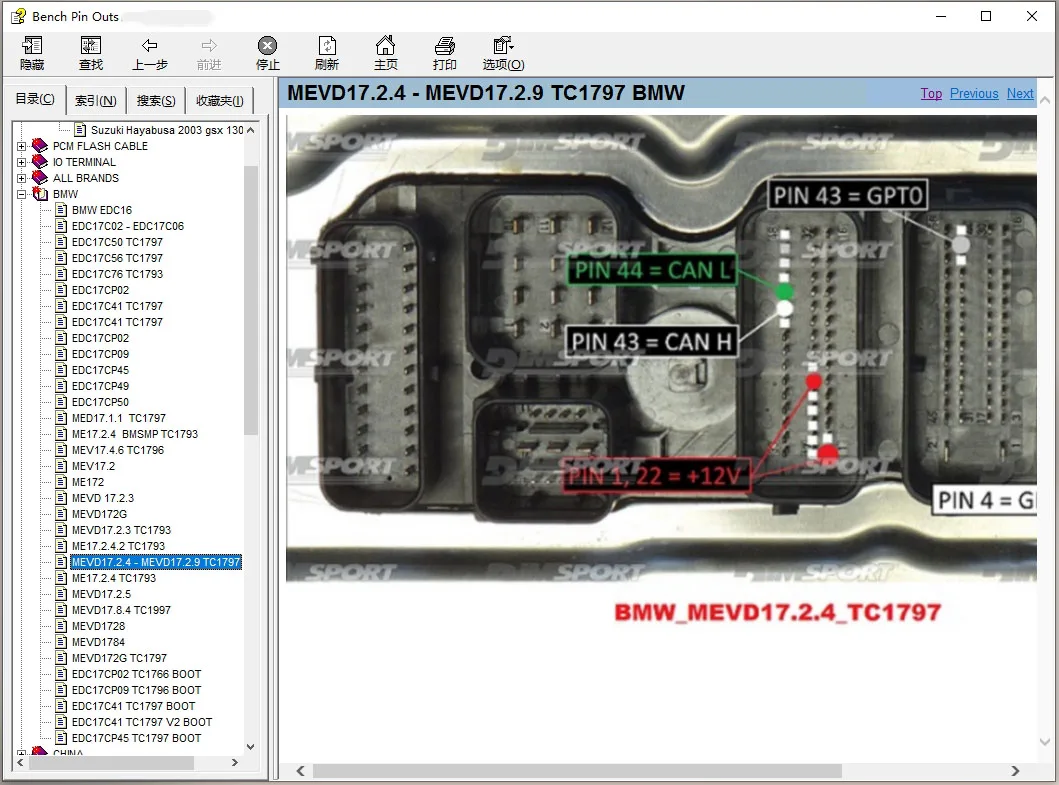Image resolution: width=1059 pixels, height=785 pixels.
Task: Click the tree horizontal scrollbar right arrow
Action: click(x=234, y=762)
